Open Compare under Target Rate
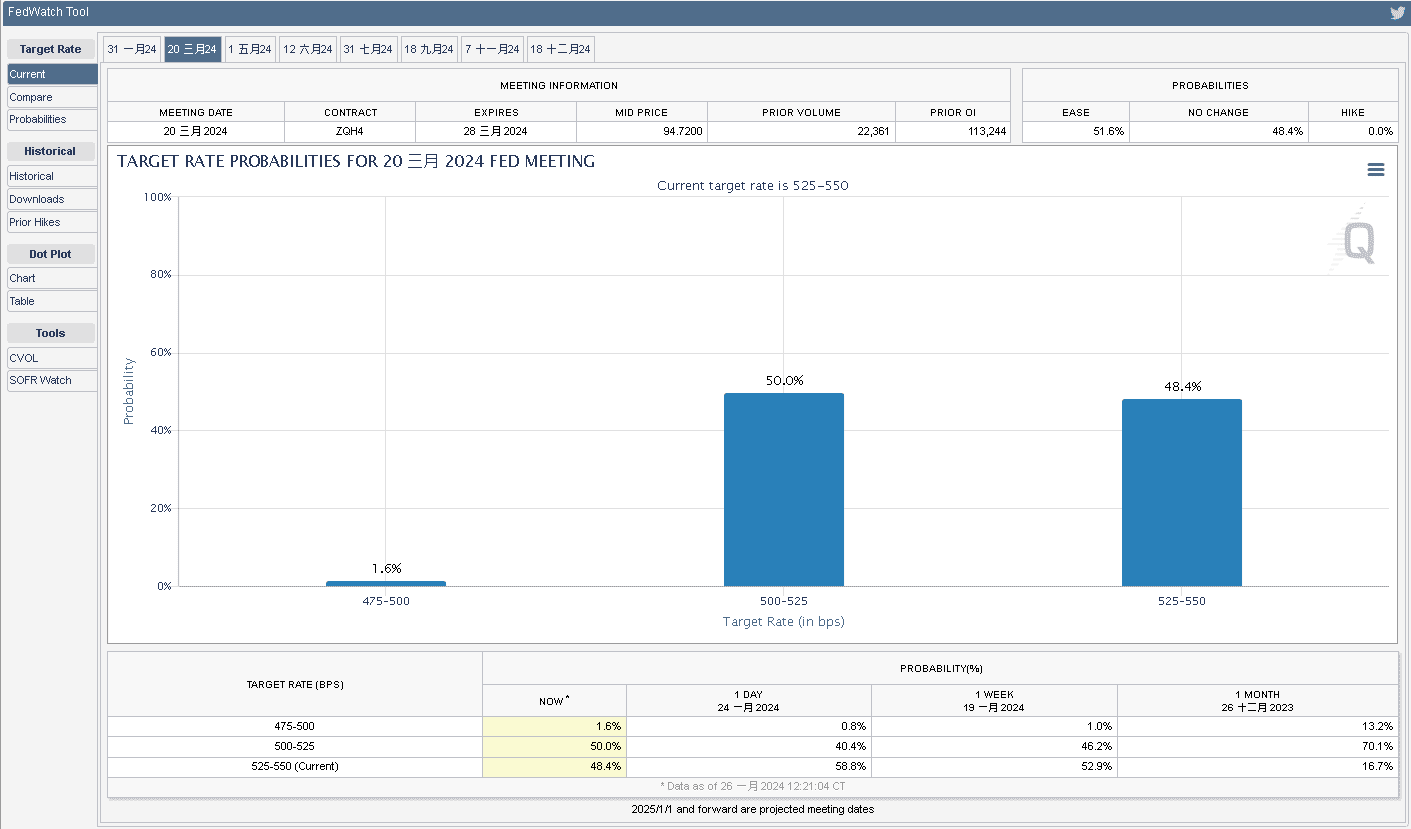This screenshot has height=829, width=1411. 52,97
